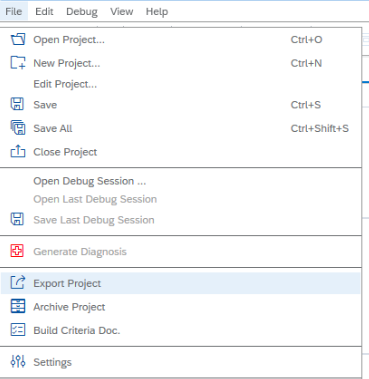The width and height of the screenshot is (369, 379).
Task: Click the Open Project folder icon
Action: pyautogui.click(x=18, y=39)
